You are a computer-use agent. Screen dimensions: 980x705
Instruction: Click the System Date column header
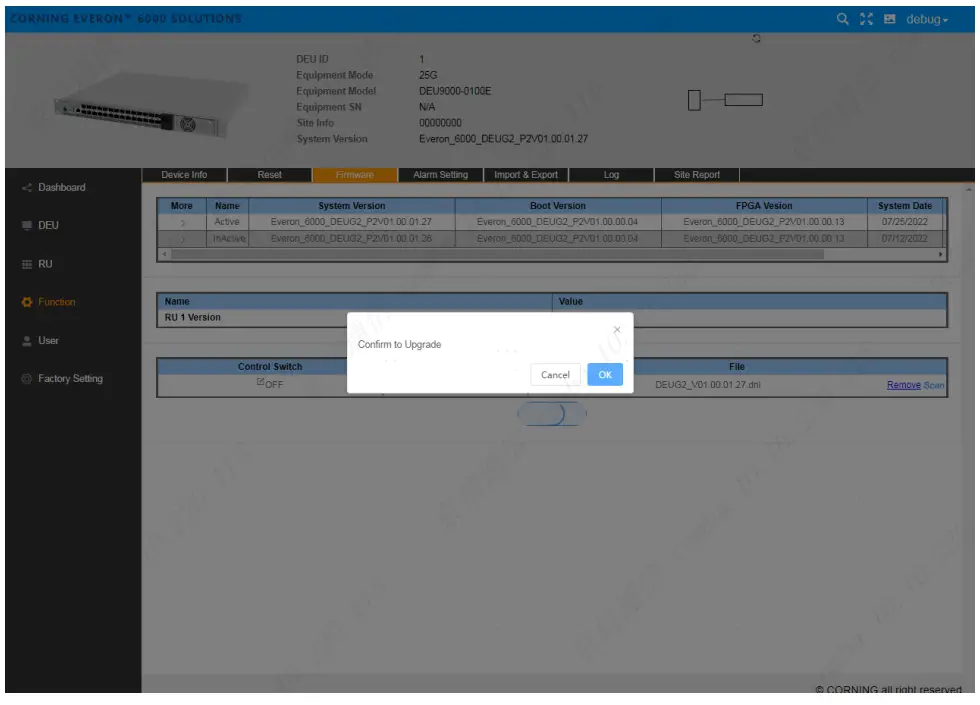(x=904, y=206)
